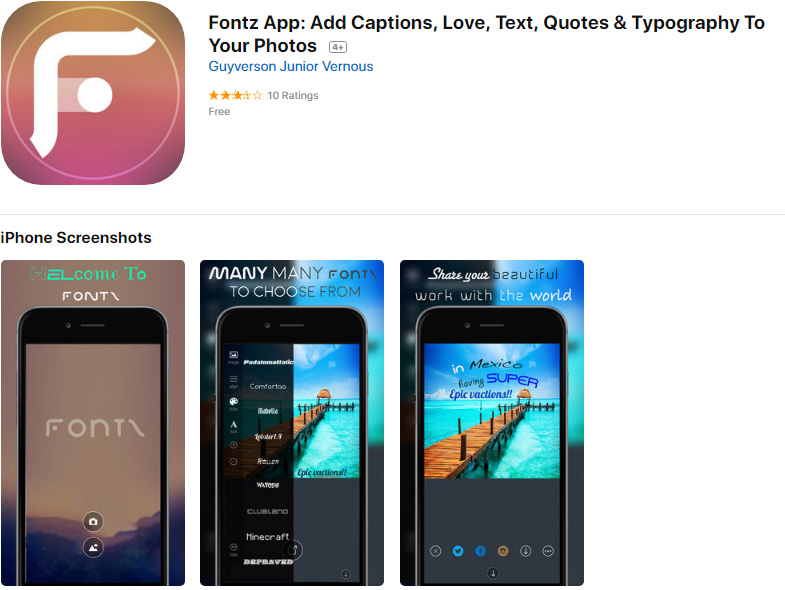Open the Welcome To Fontz screenshot
785x590 pixels.
point(93,423)
